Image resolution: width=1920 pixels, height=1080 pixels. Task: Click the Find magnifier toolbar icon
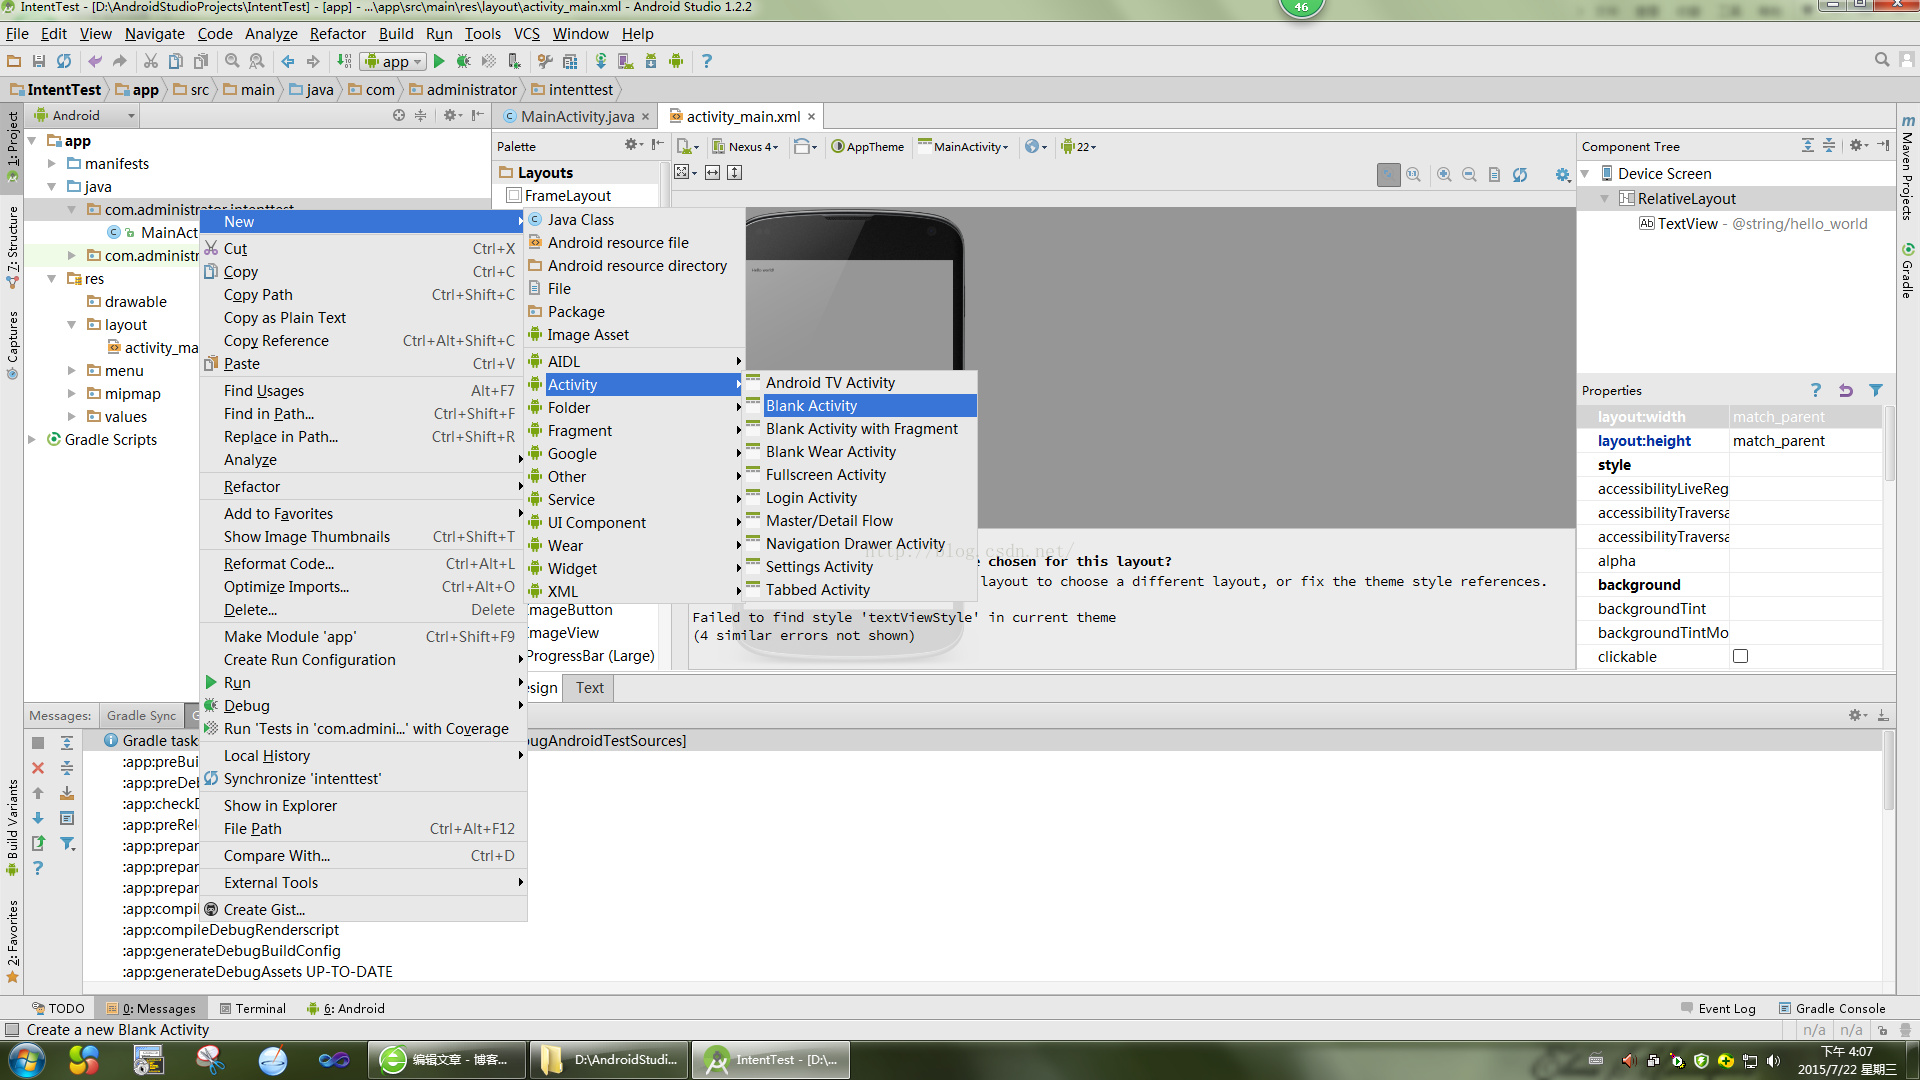point(232,61)
